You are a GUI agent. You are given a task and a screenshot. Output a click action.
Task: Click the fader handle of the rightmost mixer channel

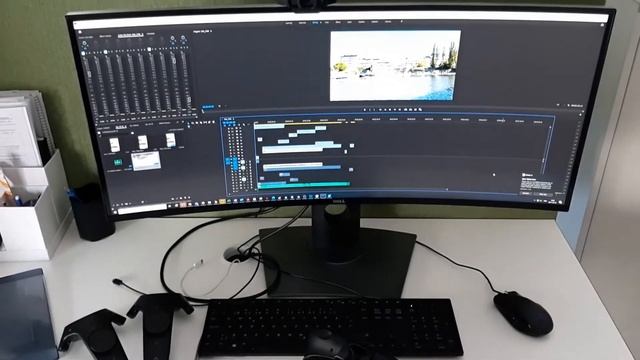188,99
